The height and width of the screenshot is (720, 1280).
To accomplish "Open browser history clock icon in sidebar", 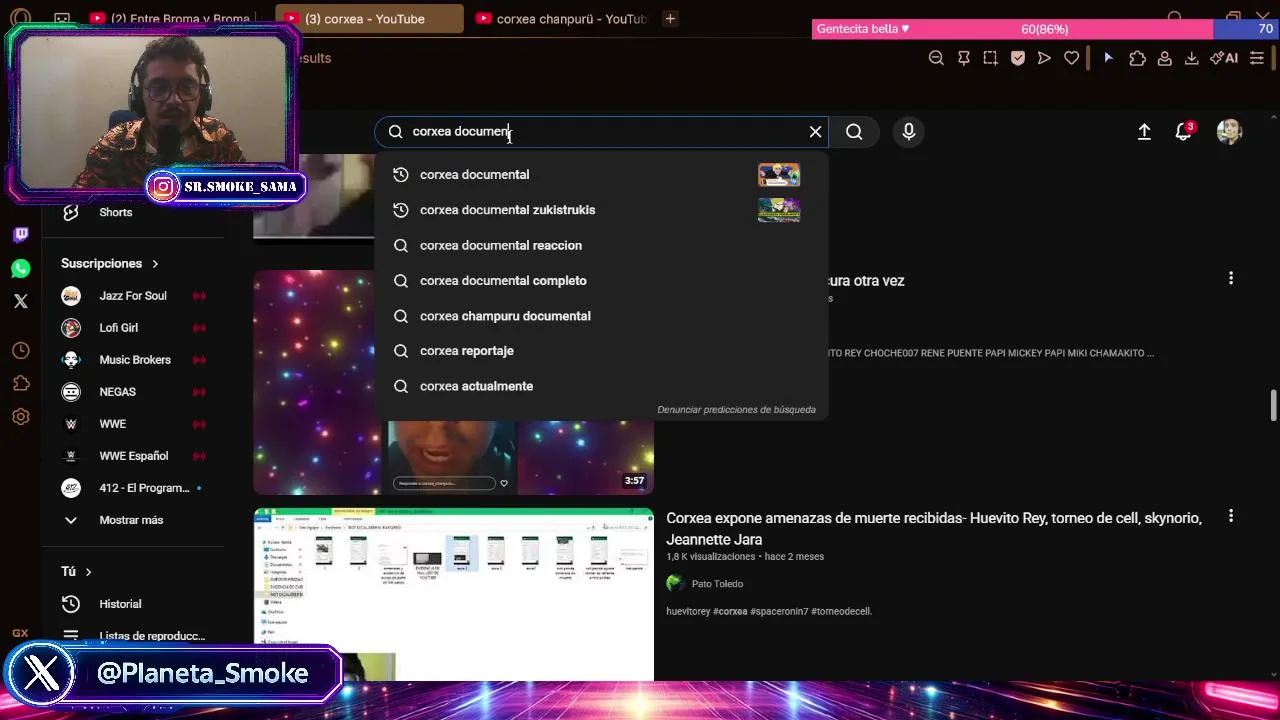I will click(x=21, y=351).
